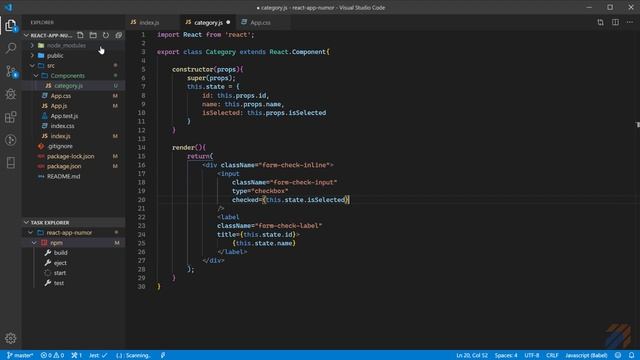
Task: Change line ending via CRLF
Action: (x=552, y=356)
